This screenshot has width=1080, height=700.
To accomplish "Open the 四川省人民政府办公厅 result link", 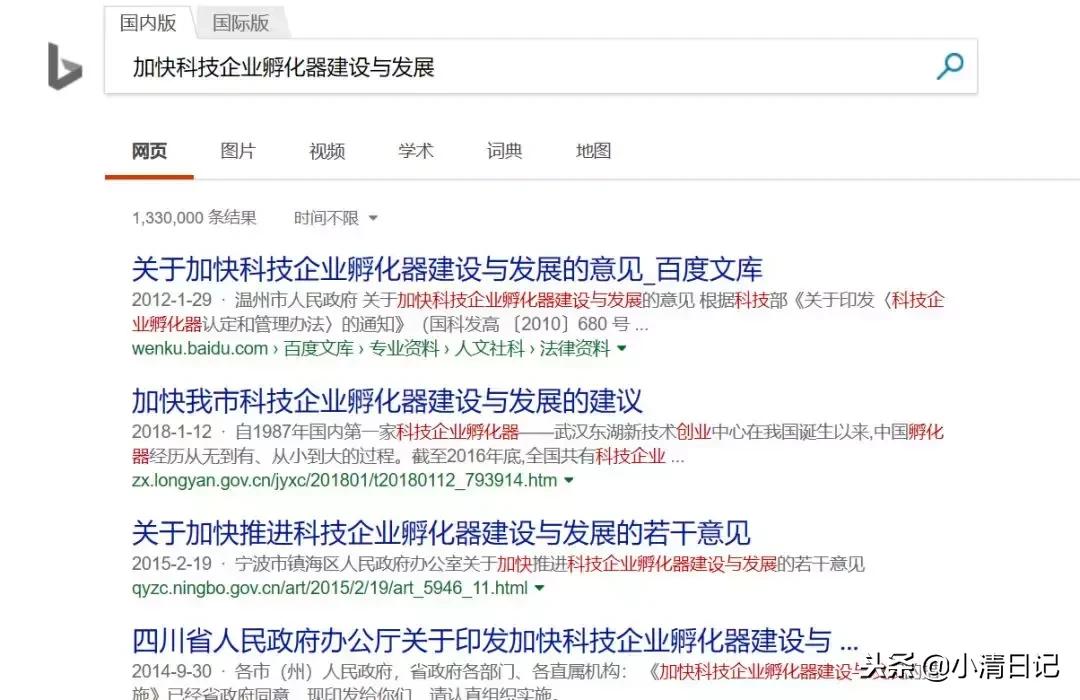I will 491,640.
